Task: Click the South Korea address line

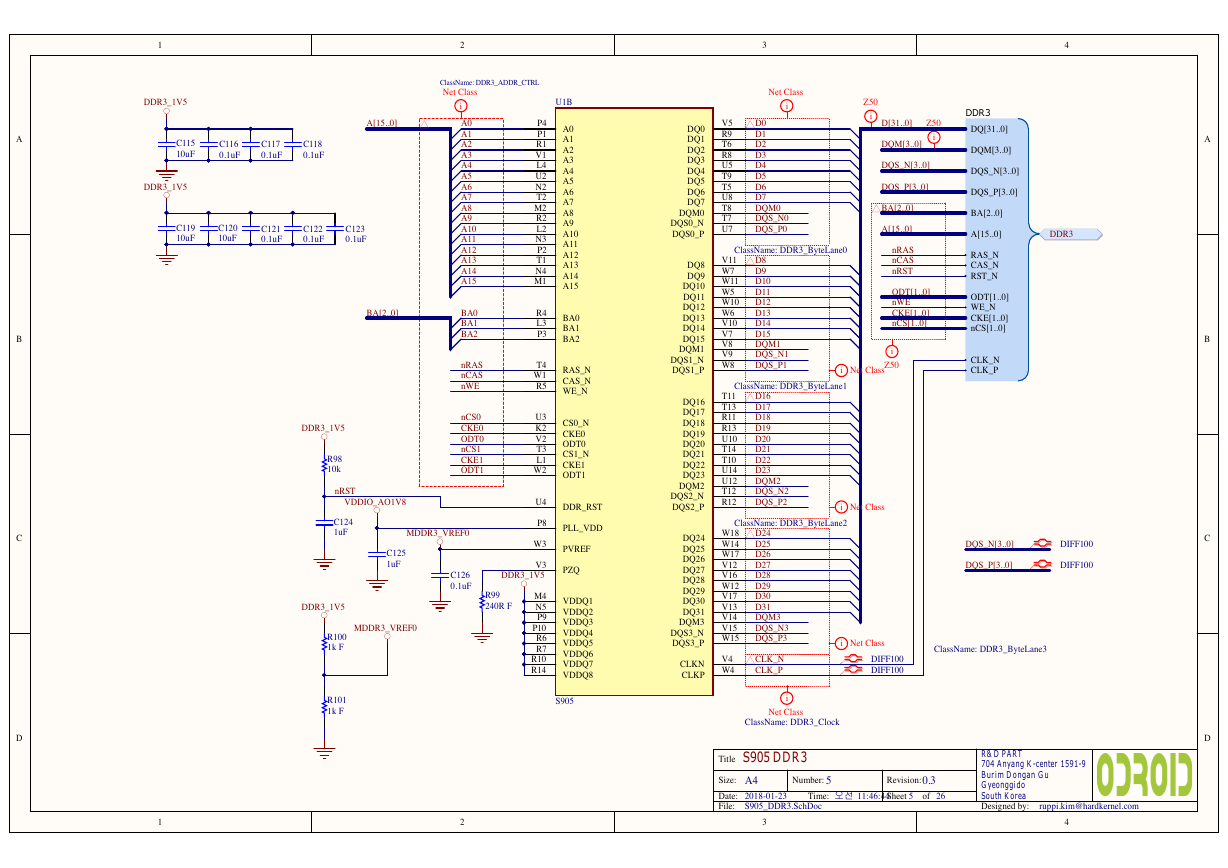Action: 1005,797
